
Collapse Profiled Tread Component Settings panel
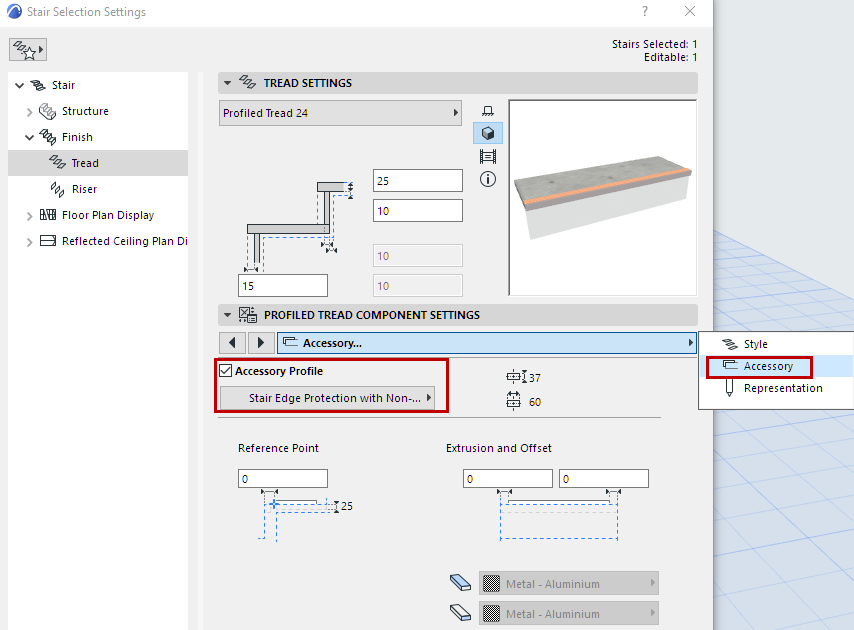[228, 315]
